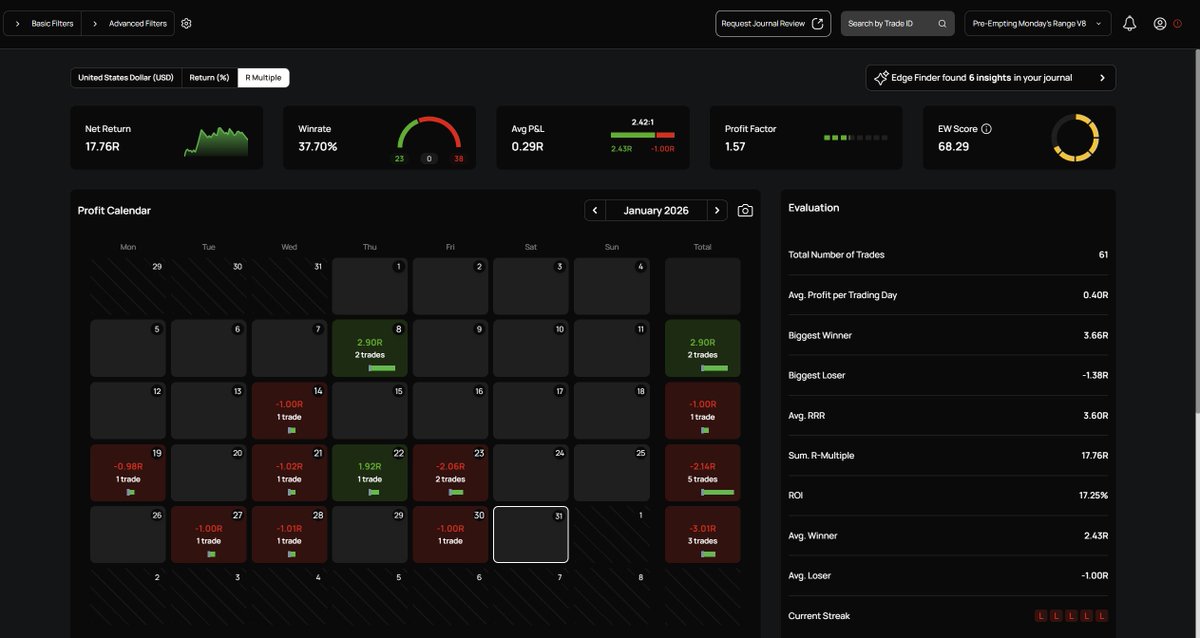The height and width of the screenshot is (638, 1200).
Task: Click the search magnifier icon
Action: tap(942, 23)
